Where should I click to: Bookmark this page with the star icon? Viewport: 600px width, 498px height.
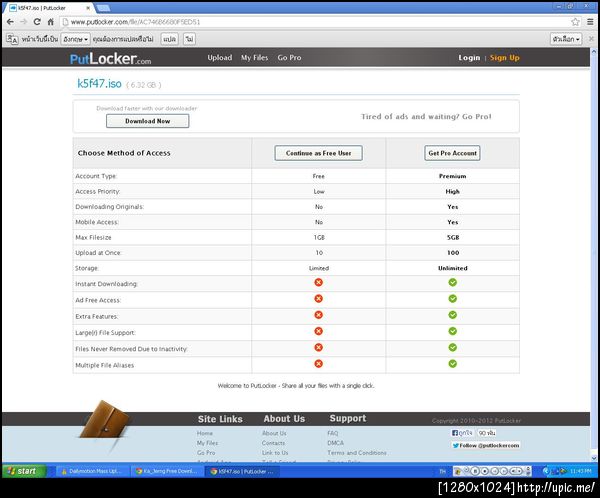(576, 22)
